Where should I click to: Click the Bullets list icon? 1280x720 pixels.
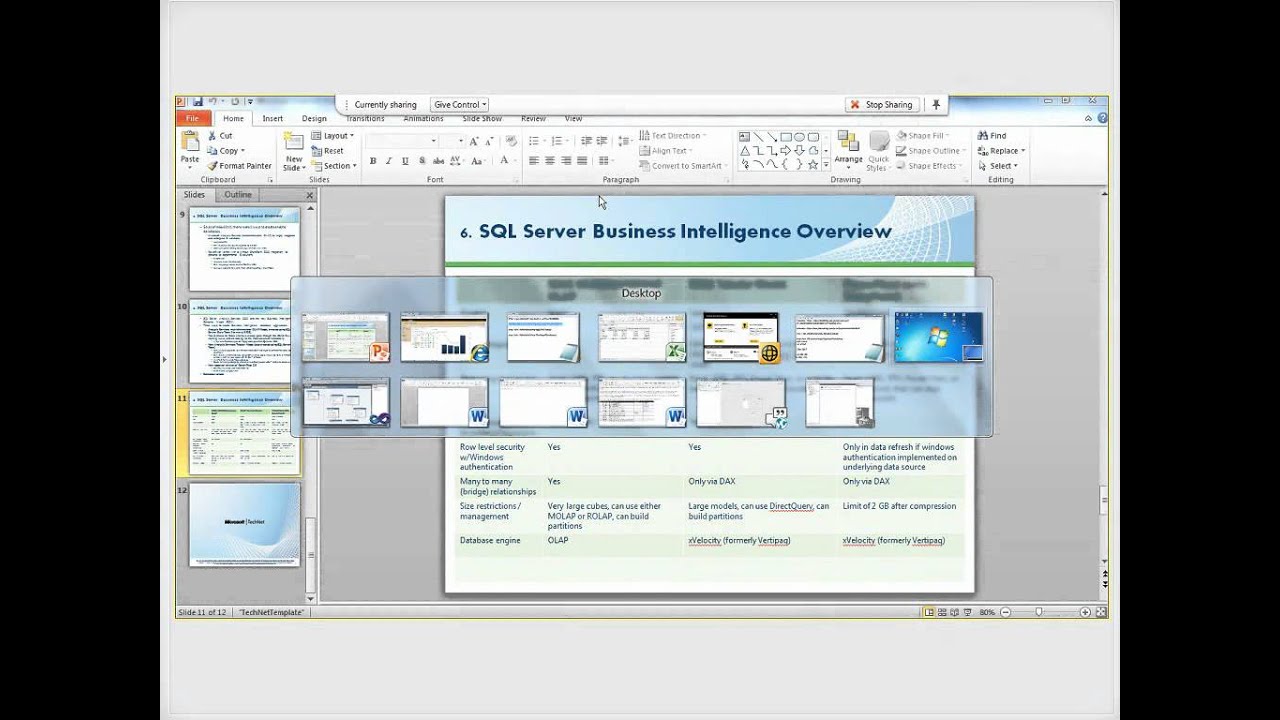[534, 141]
